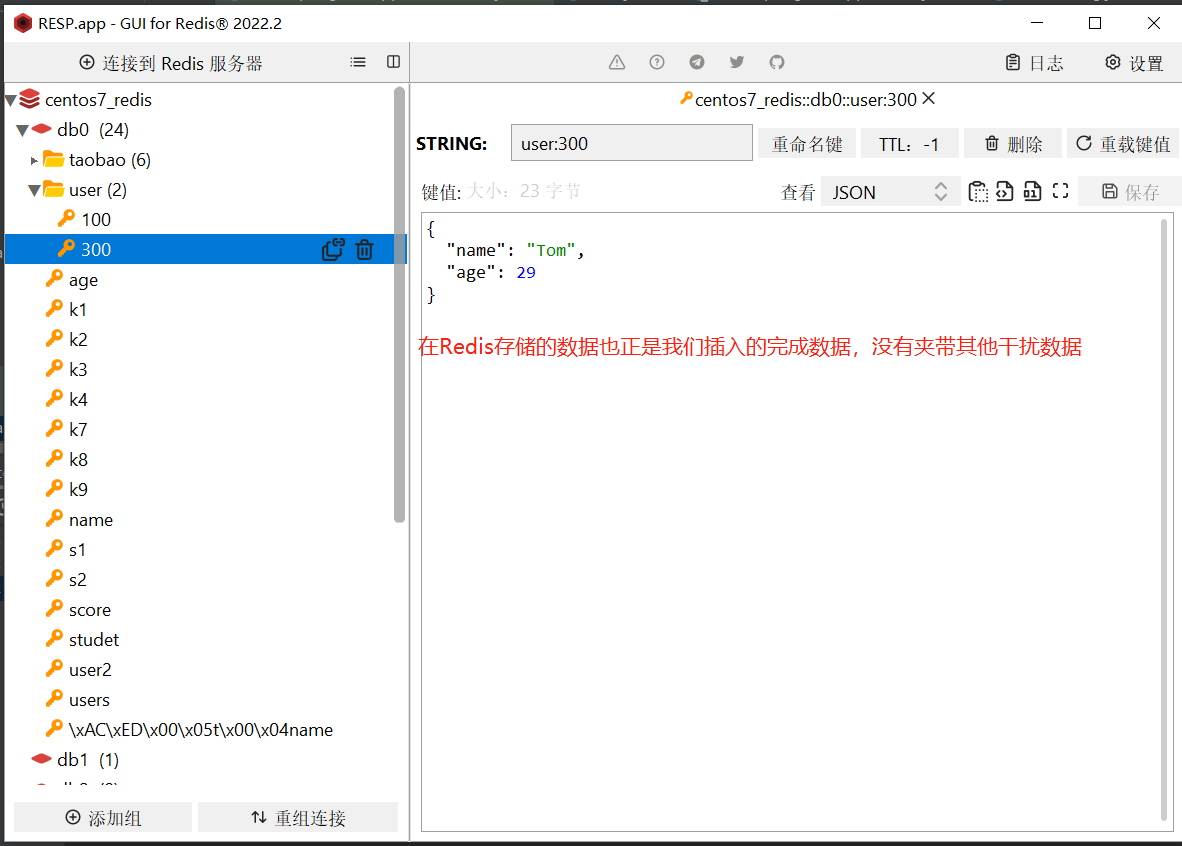Screen dimensions: 1182x846
Task: Close the centos7_redis::db0::user:300 tab
Action: point(929,99)
